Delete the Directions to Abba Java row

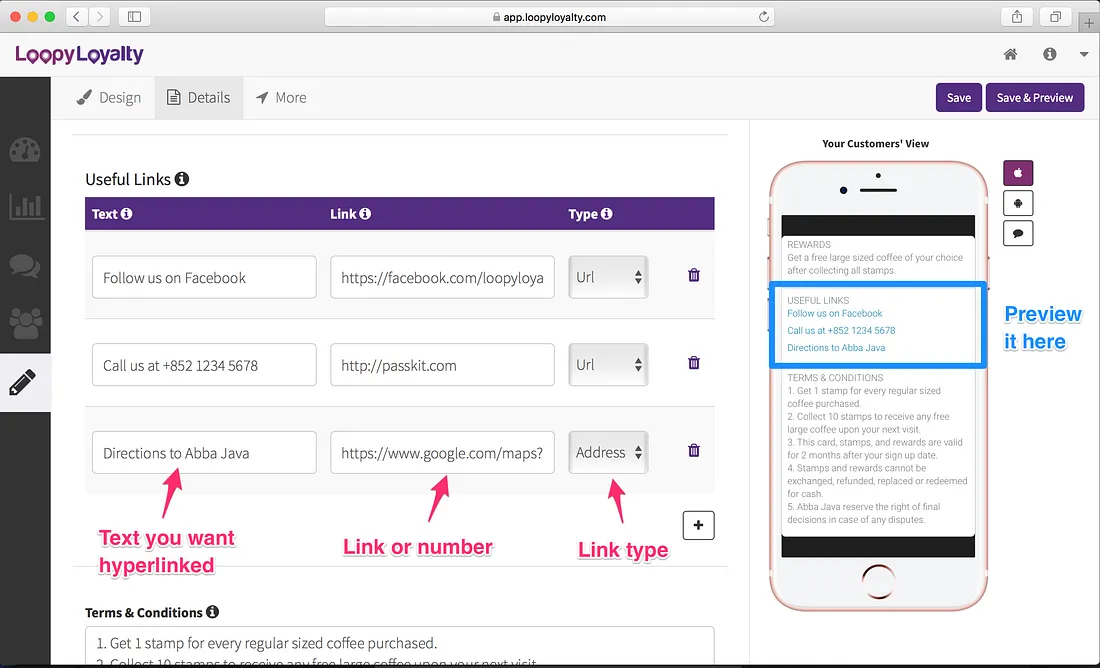pyautogui.click(x=694, y=450)
